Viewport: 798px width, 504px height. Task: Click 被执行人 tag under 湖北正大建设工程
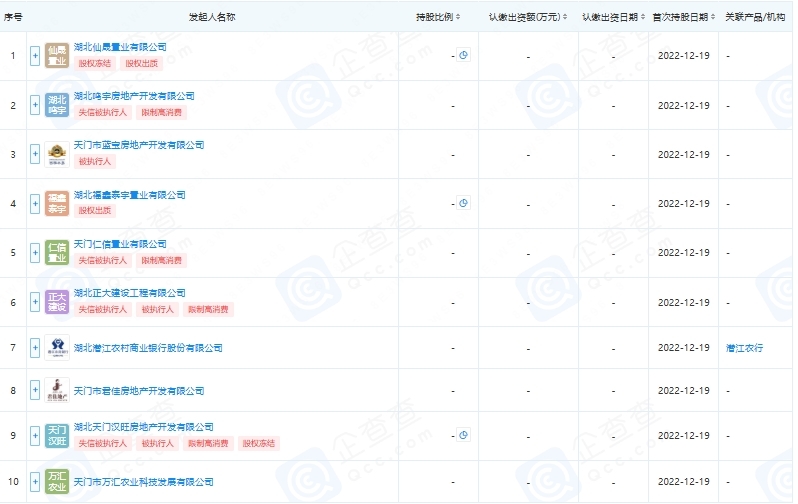click(x=158, y=309)
